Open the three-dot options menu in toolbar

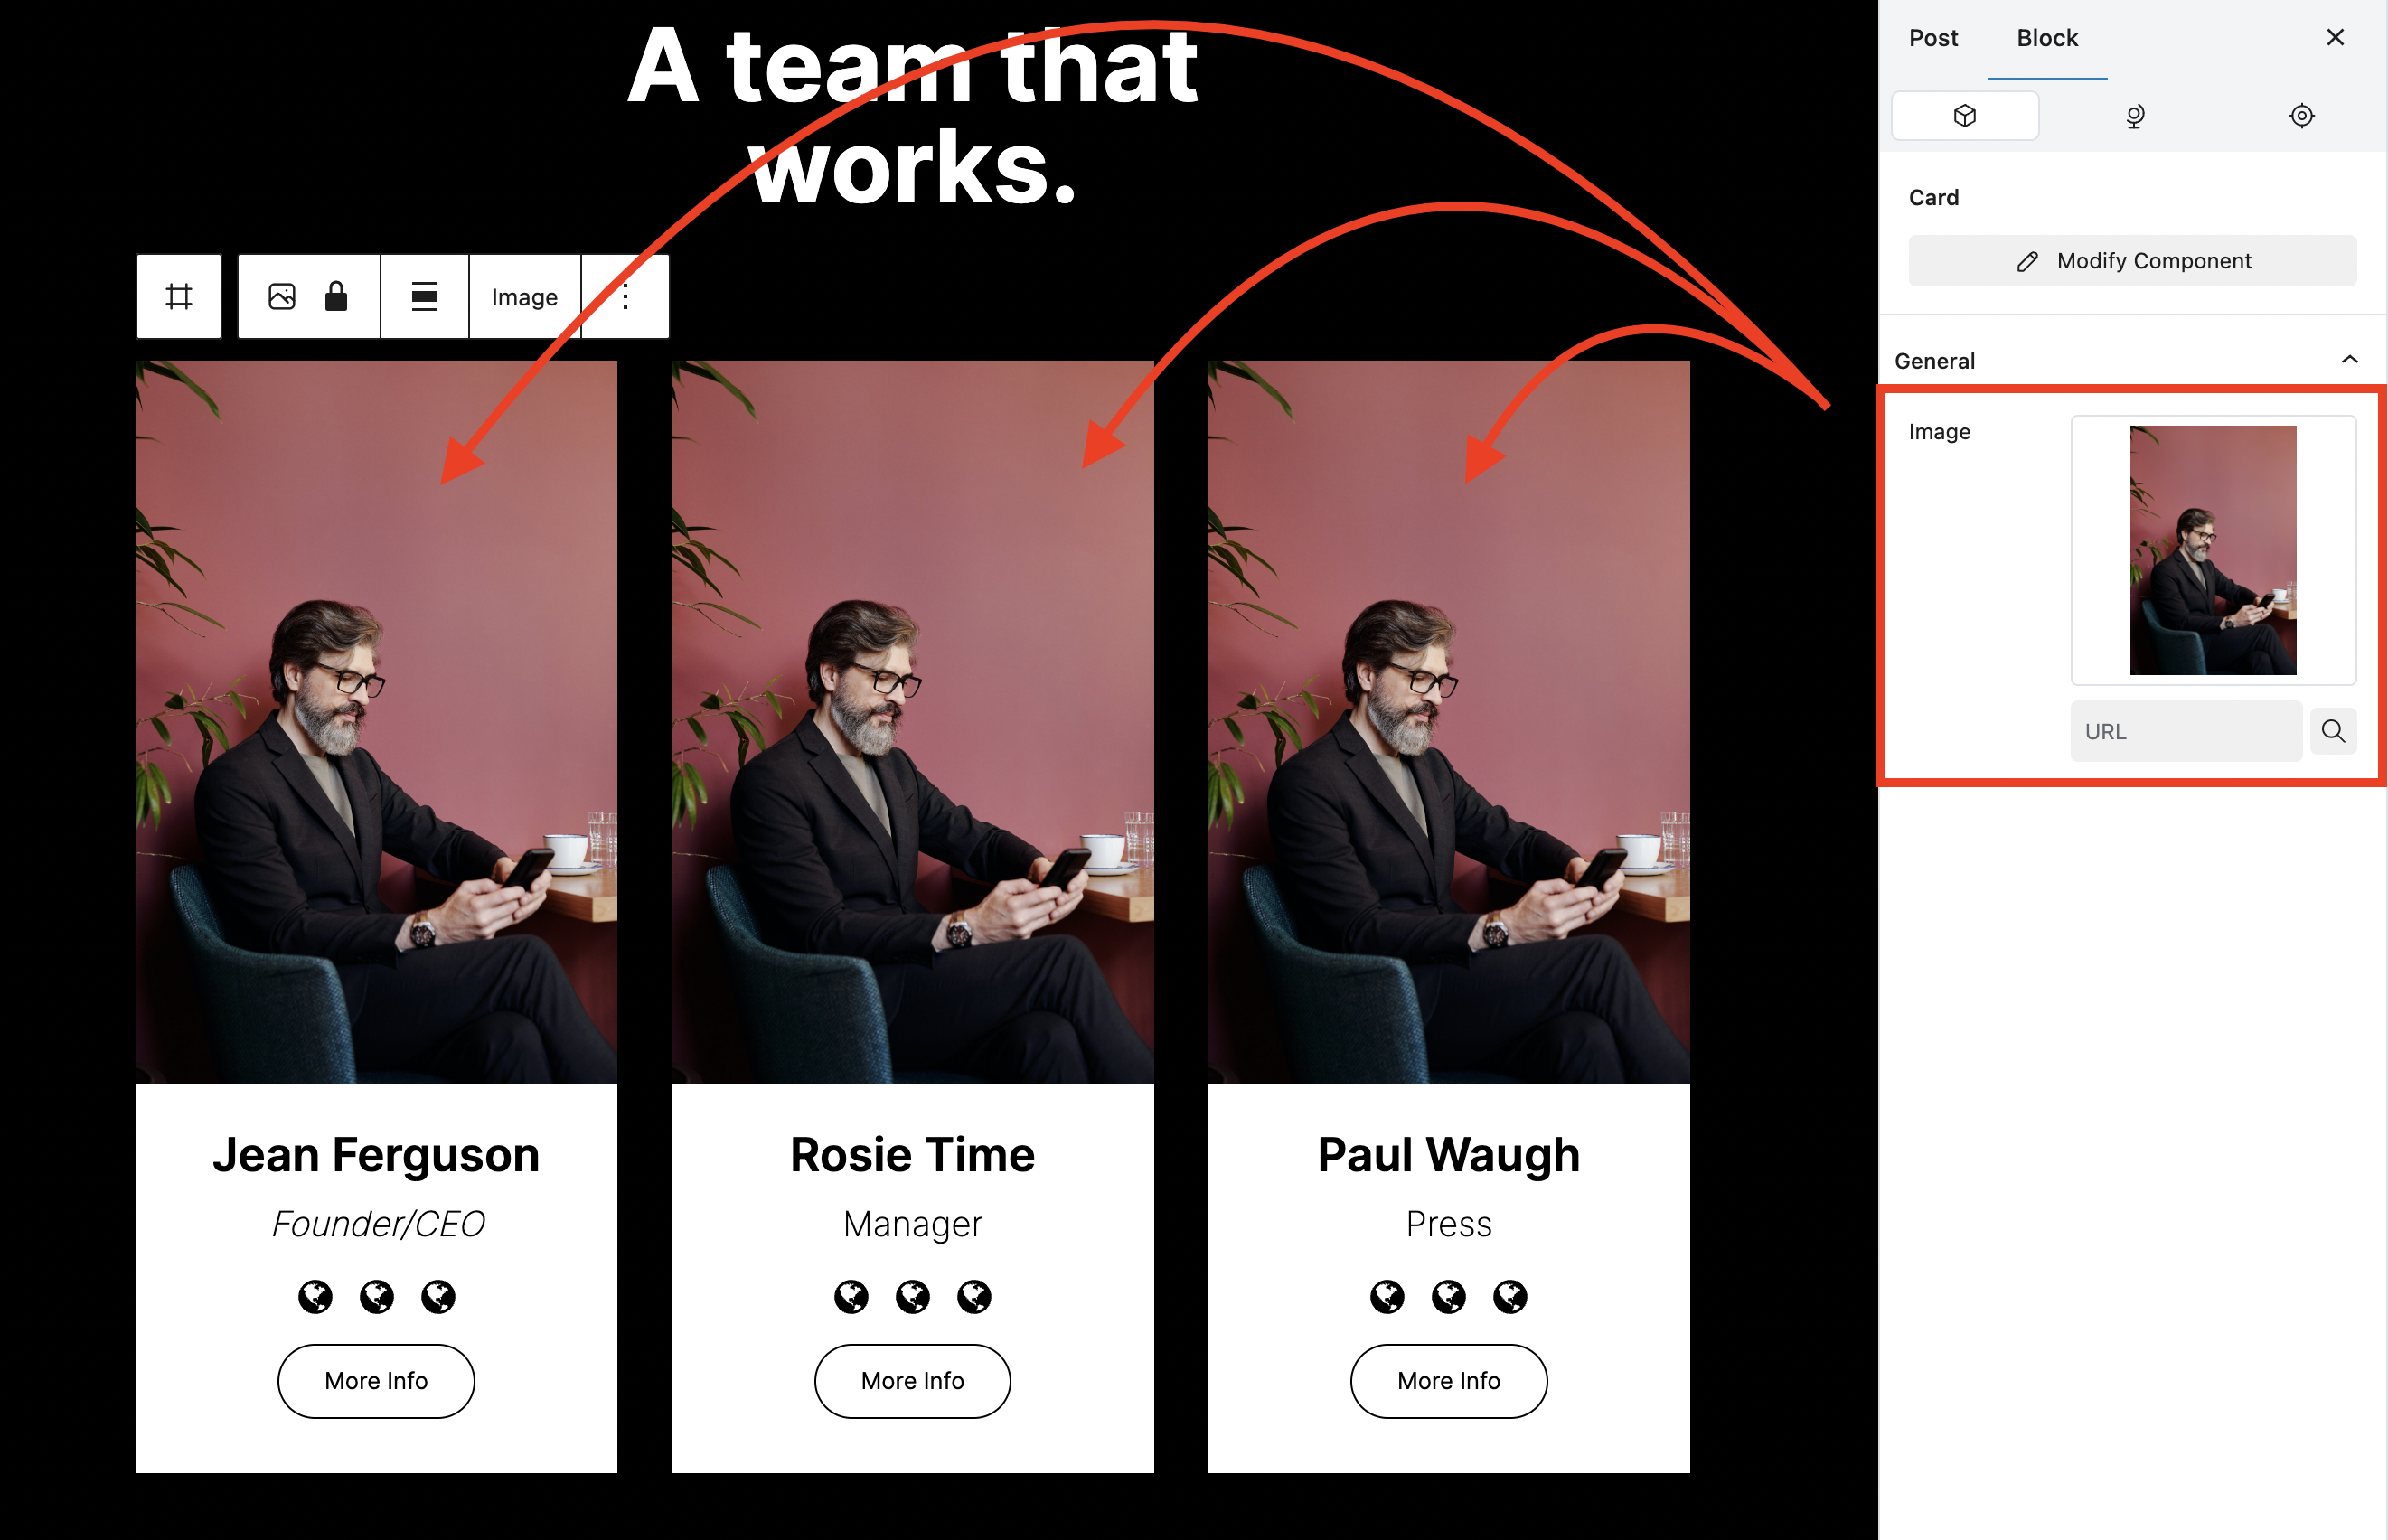(x=625, y=297)
